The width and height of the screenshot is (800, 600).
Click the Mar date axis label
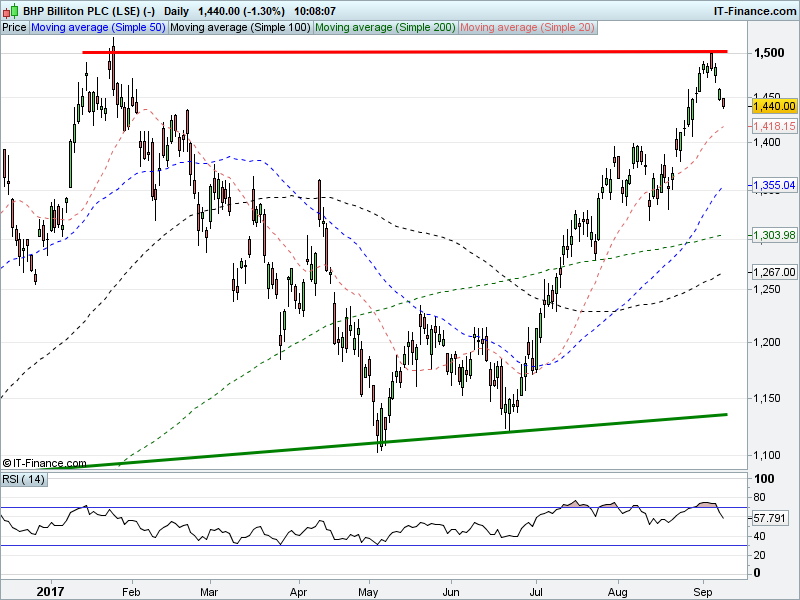tap(209, 592)
